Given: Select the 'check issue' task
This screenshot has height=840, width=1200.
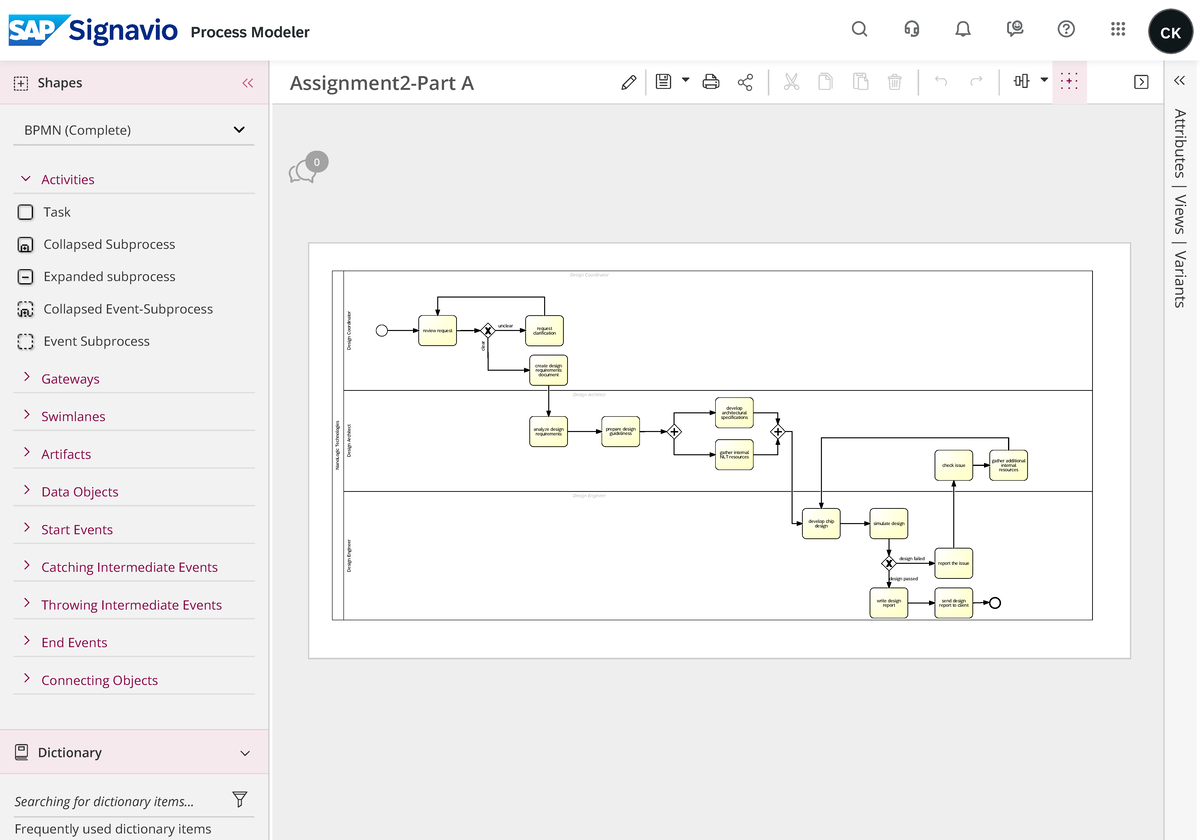Looking at the screenshot, I should coord(953,465).
